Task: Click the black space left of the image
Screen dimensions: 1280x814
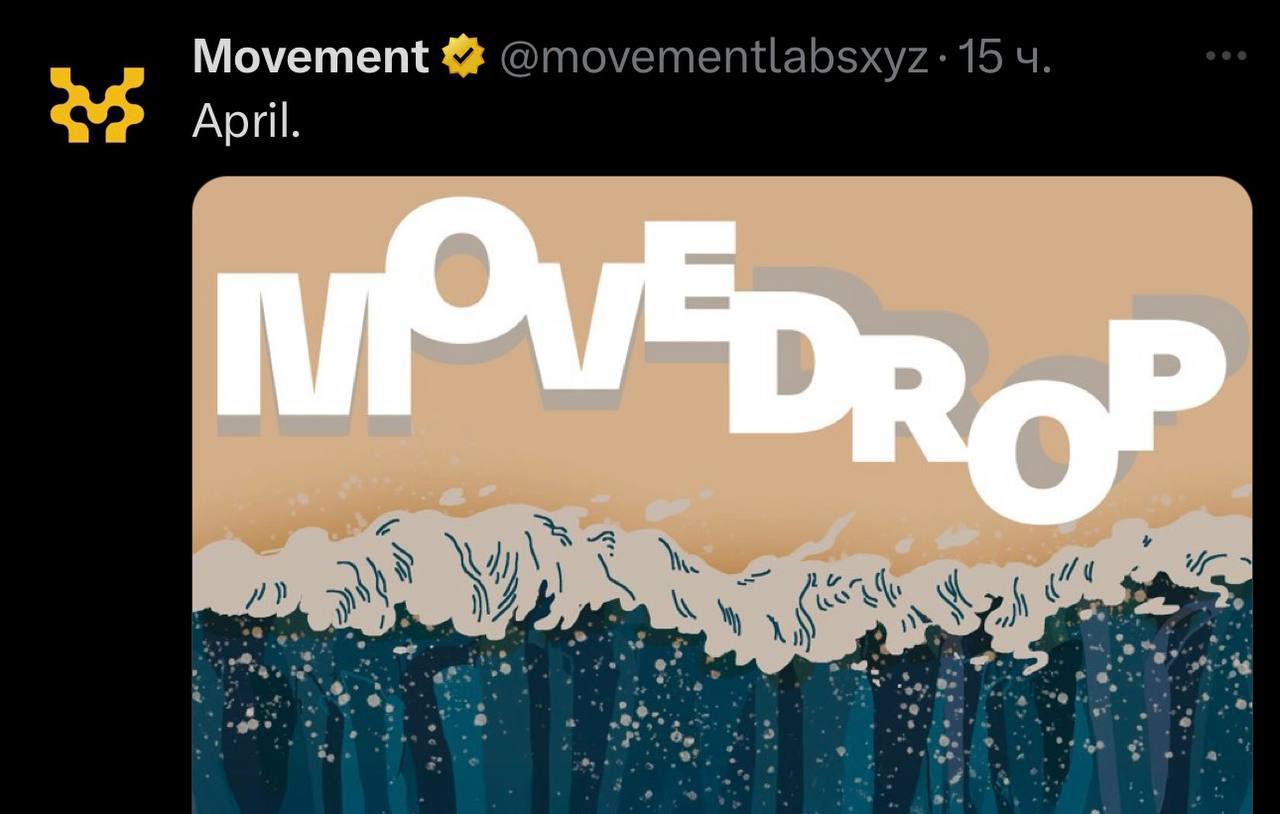Action: coord(95,480)
